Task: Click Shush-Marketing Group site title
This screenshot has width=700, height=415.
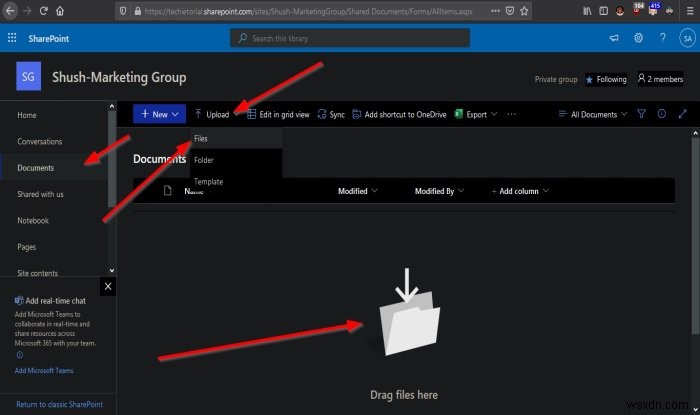Action: [119, 77]
